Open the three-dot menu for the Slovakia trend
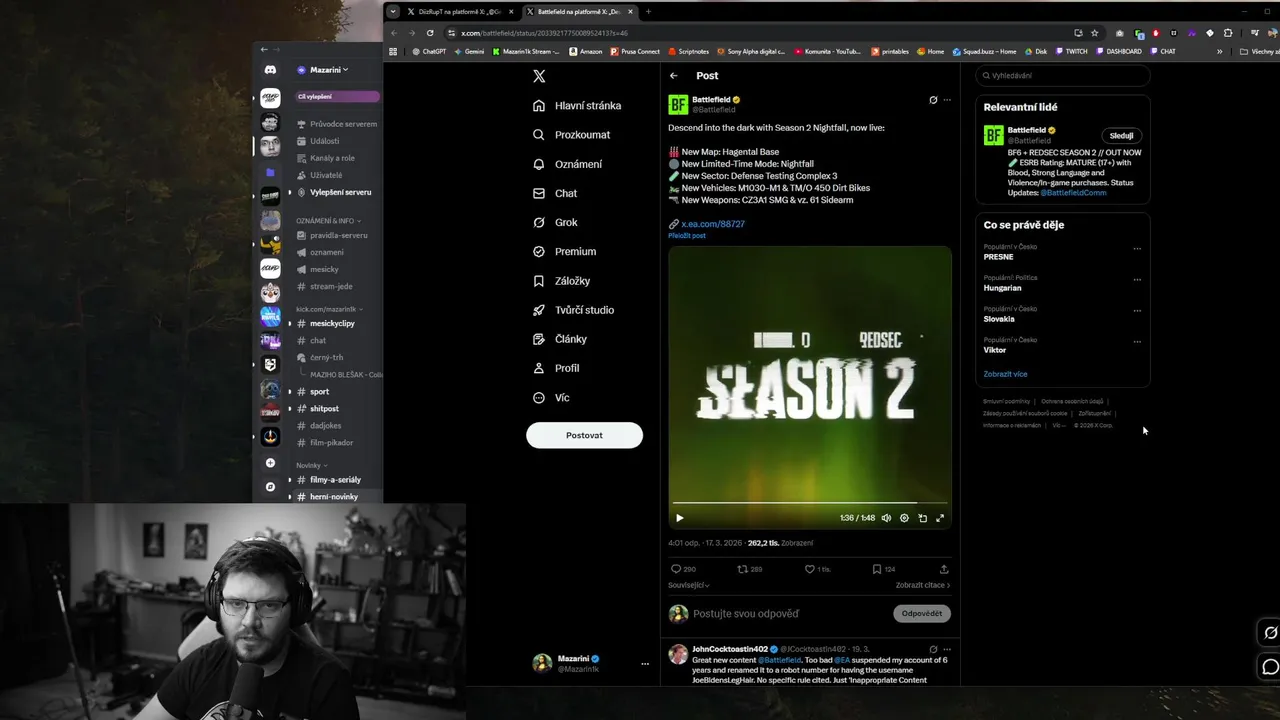Screen dimensions: 1280x720 point(1137,311)
